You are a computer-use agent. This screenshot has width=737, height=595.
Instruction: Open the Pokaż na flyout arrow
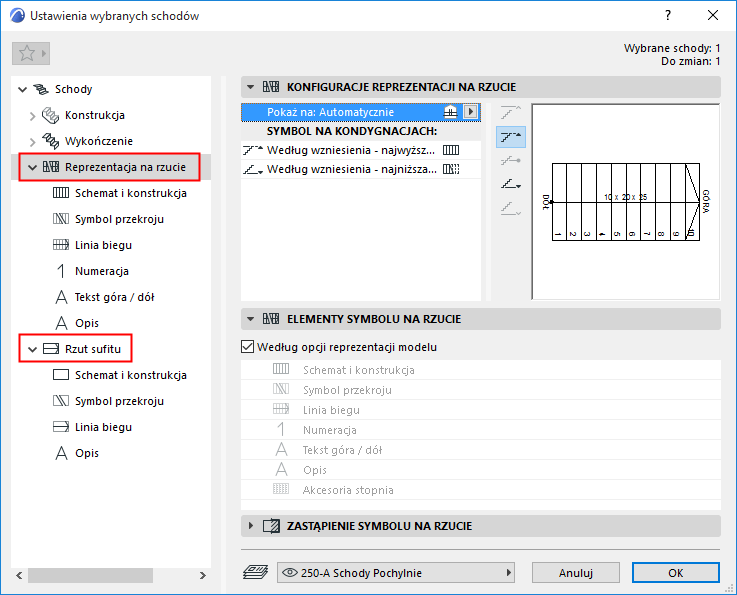470,112
